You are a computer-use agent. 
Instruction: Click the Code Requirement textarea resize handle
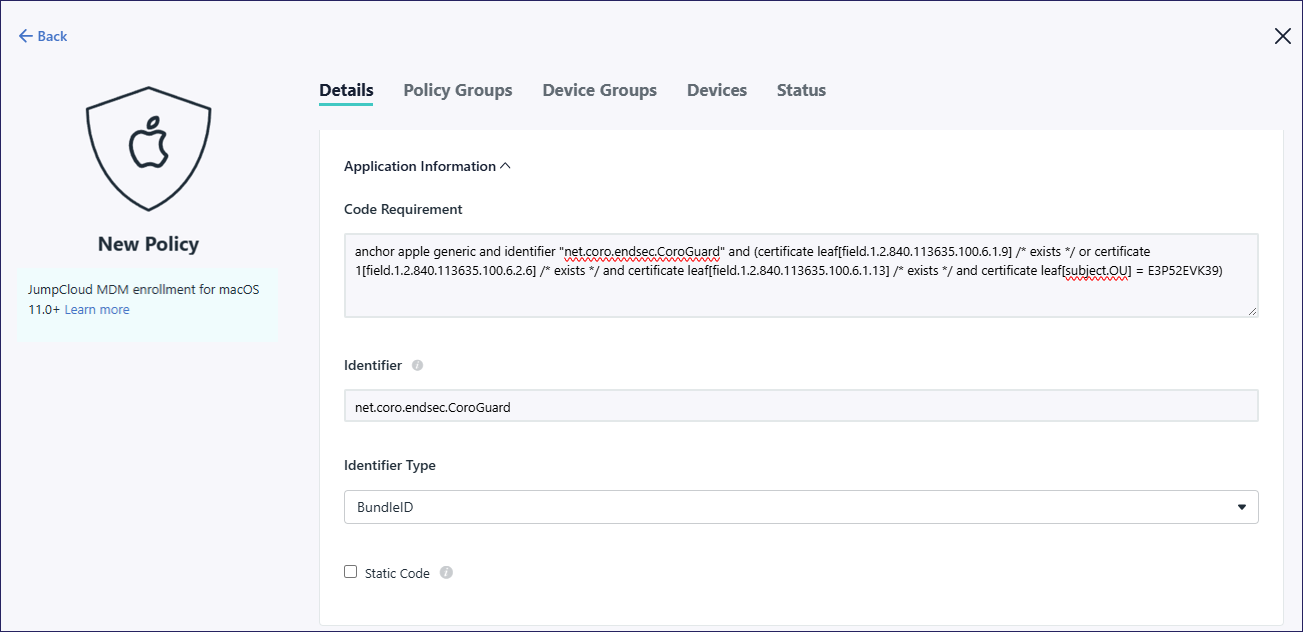[x=1252, y=311]
